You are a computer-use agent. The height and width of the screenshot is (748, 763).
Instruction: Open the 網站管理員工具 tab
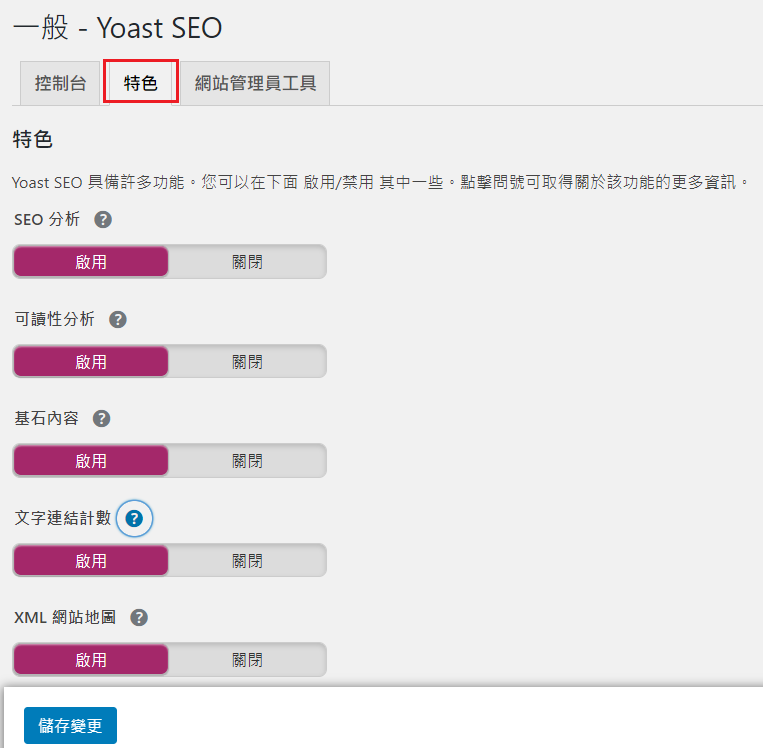click(x=255, y=83)
